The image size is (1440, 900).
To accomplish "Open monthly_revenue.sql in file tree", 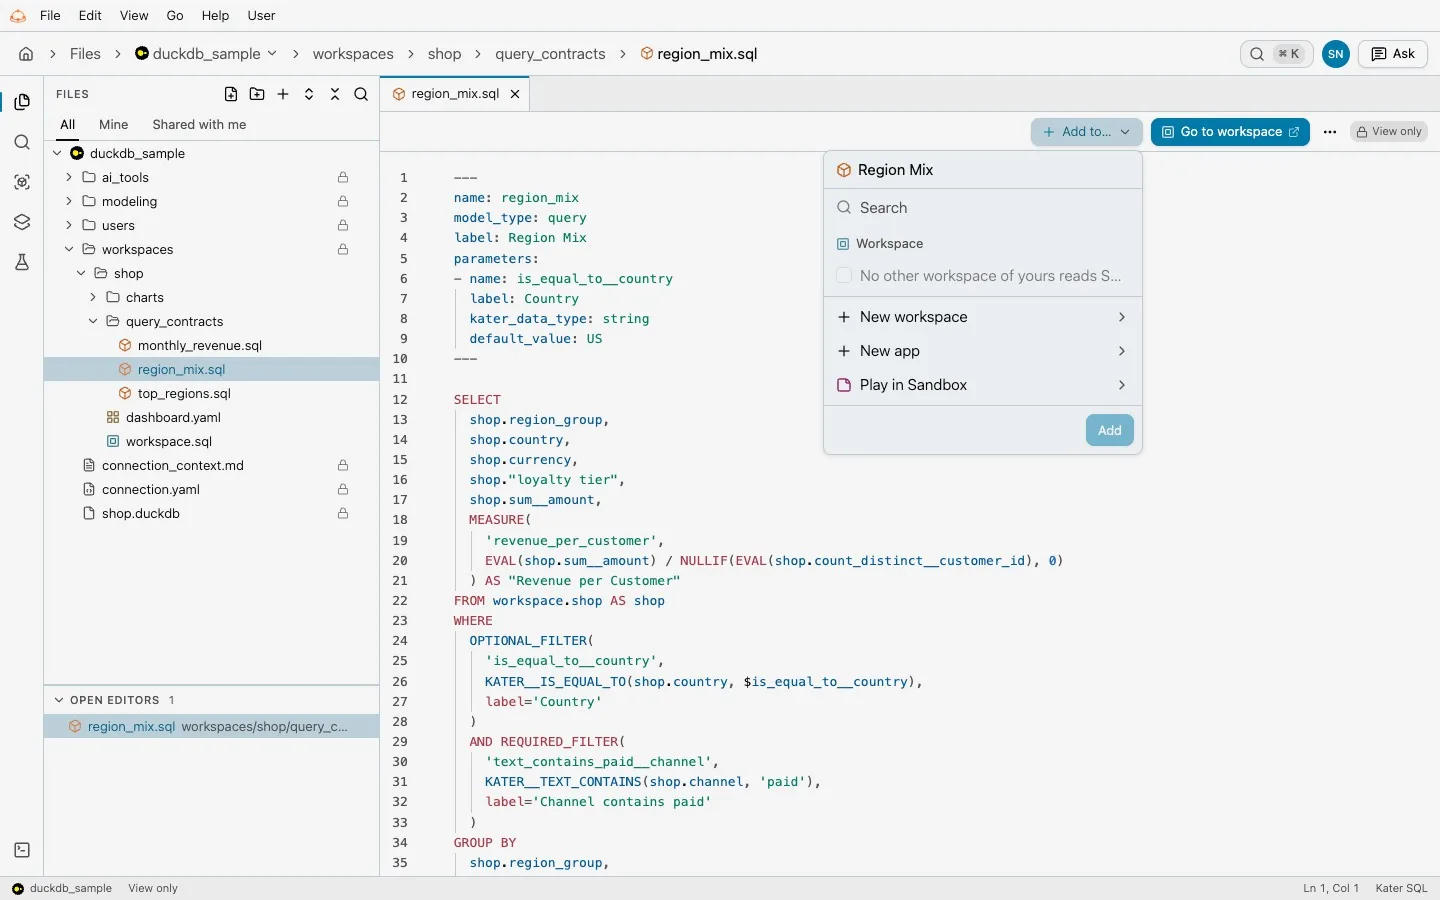I will (200, 345).
